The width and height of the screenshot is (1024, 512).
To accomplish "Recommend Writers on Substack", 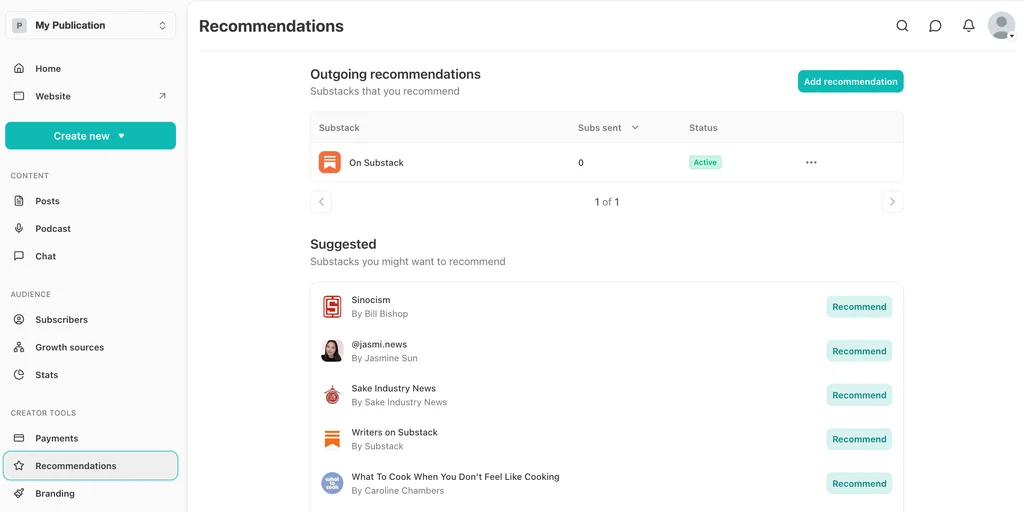I will point(859,439).
